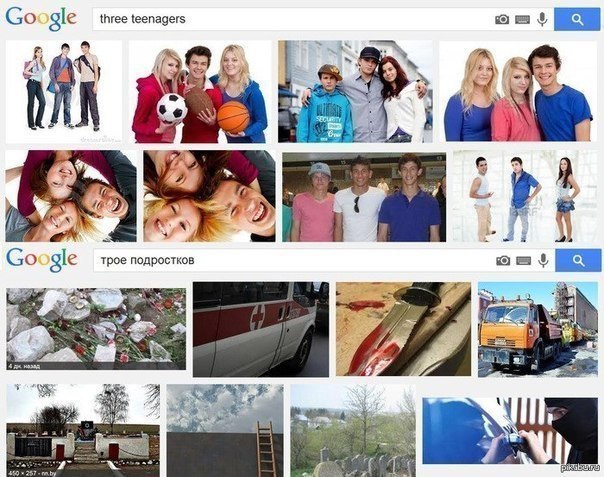Click microphone icon in 'three teenagers' search bar
The width and height of the screenshot is (604, 477).
click(542, 19)
